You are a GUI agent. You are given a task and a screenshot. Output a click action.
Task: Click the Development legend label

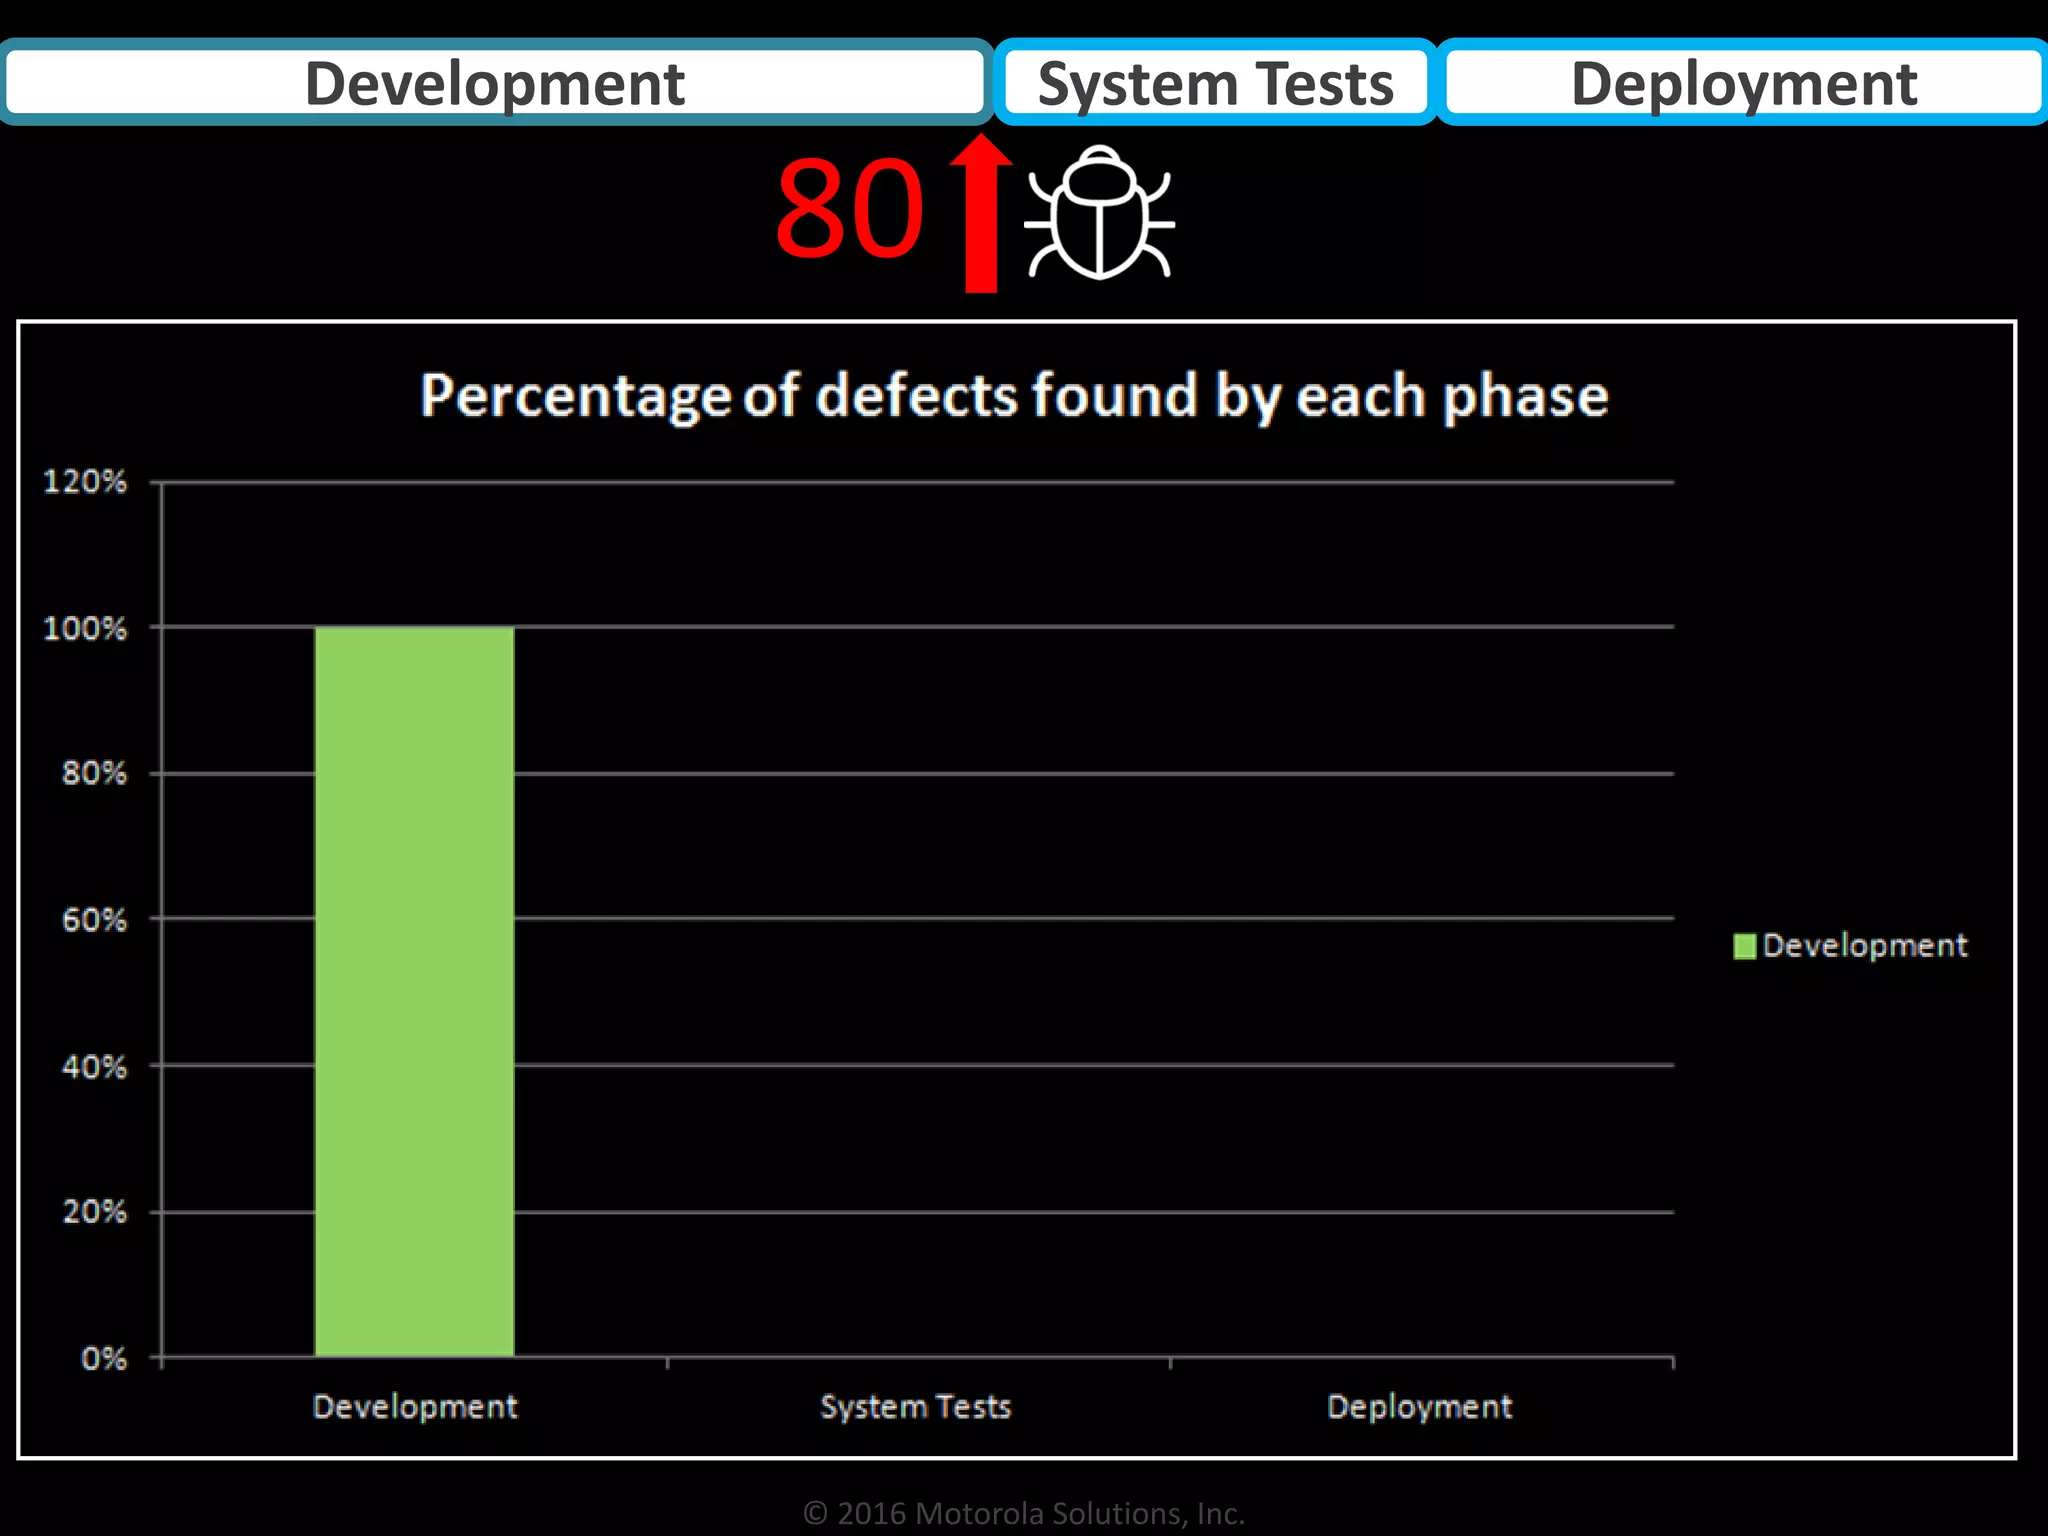(x=1864, y=946)
